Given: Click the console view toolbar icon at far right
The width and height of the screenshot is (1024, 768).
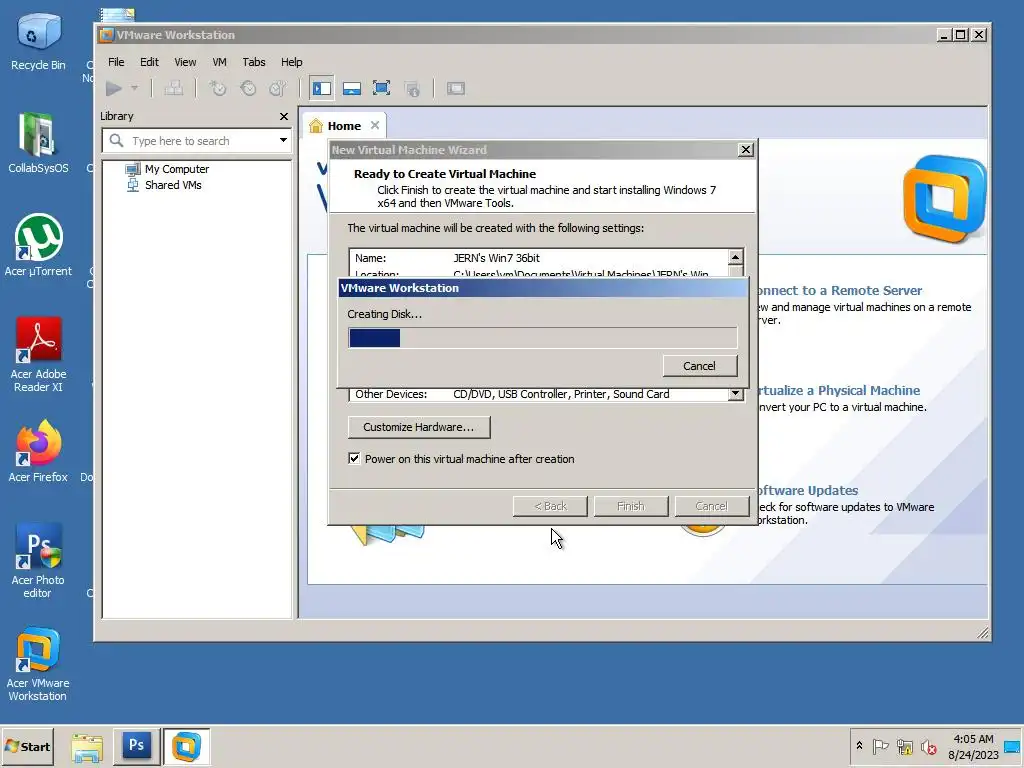Looking at the screenshot, I should (x=456, y=88).
